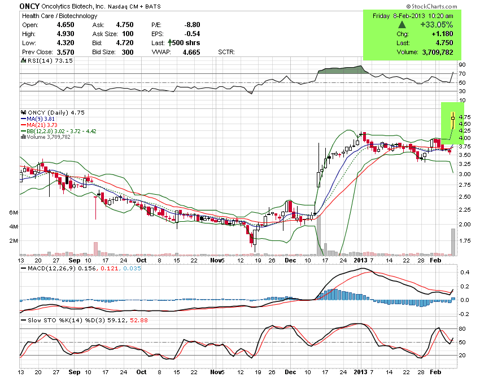Click the black up-triangle in the green quote box
This screenshot has height=377, width=480.
402,25
